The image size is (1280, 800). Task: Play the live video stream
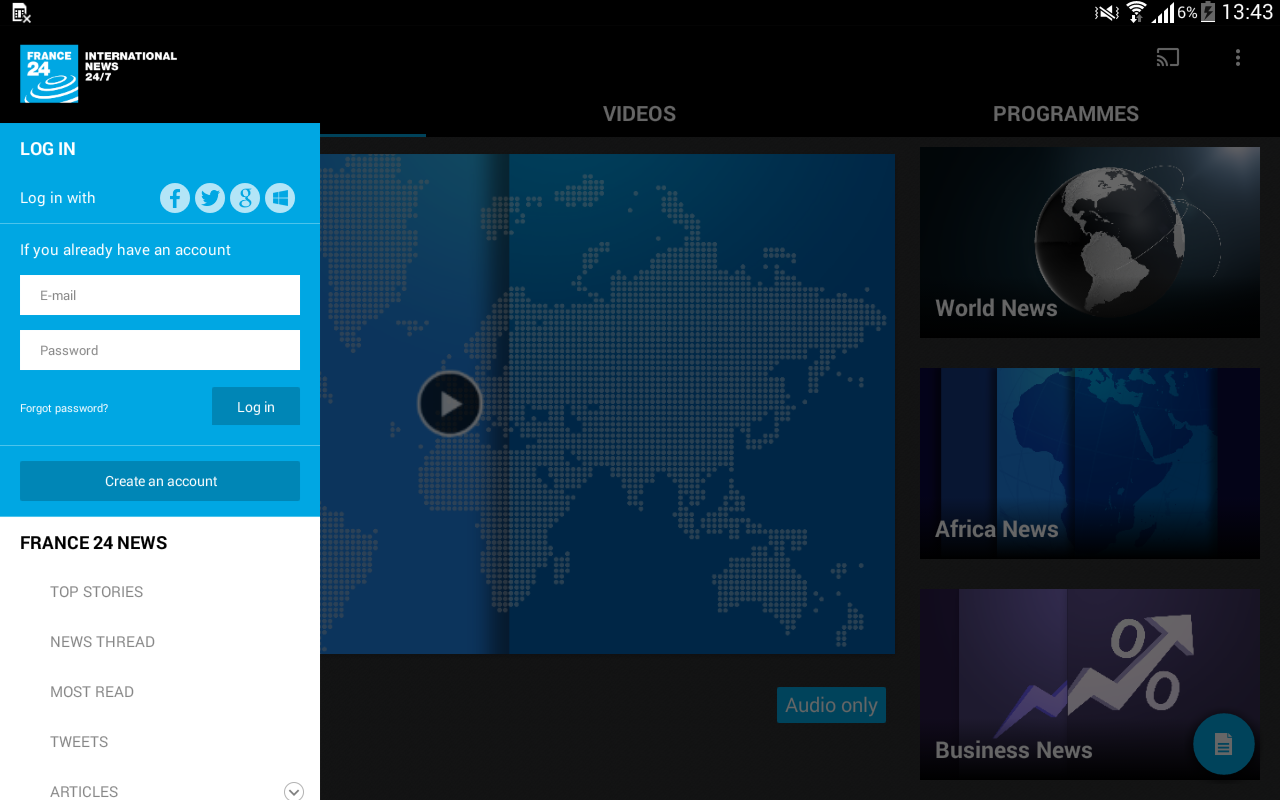pos(450,404)
